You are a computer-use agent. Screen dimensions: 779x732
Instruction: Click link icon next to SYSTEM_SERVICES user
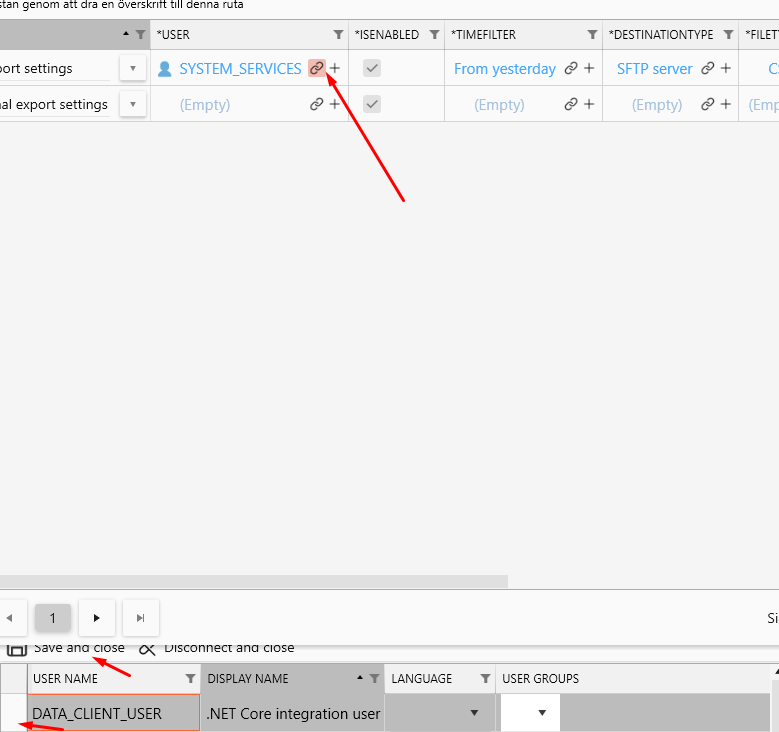tap(317, 69)
